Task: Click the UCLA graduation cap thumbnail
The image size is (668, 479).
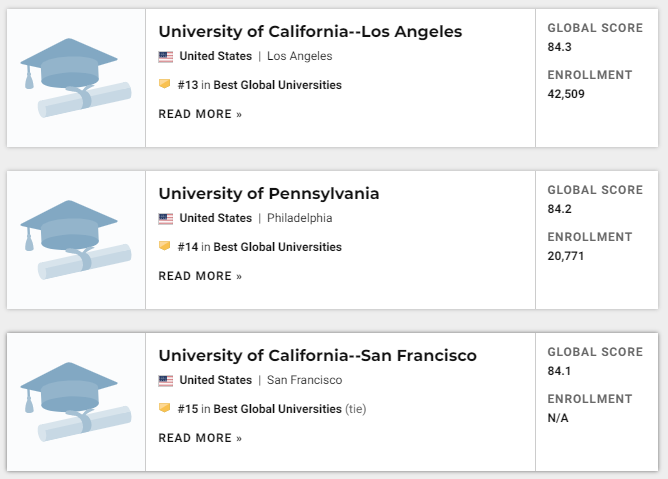Action: [x=76, y=78]
